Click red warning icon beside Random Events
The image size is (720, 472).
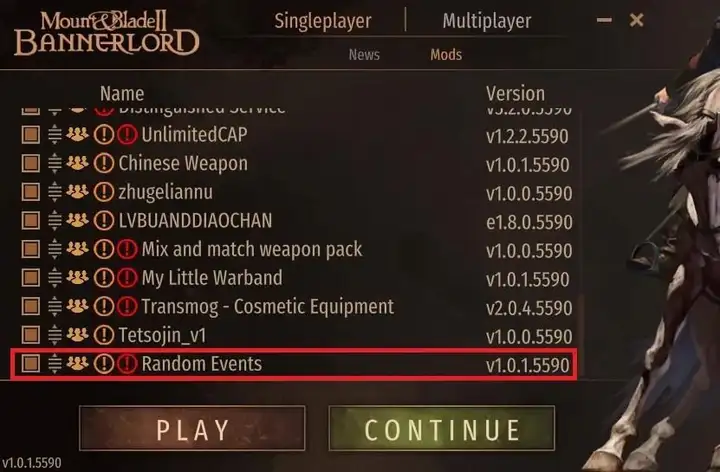click(127, 364)
